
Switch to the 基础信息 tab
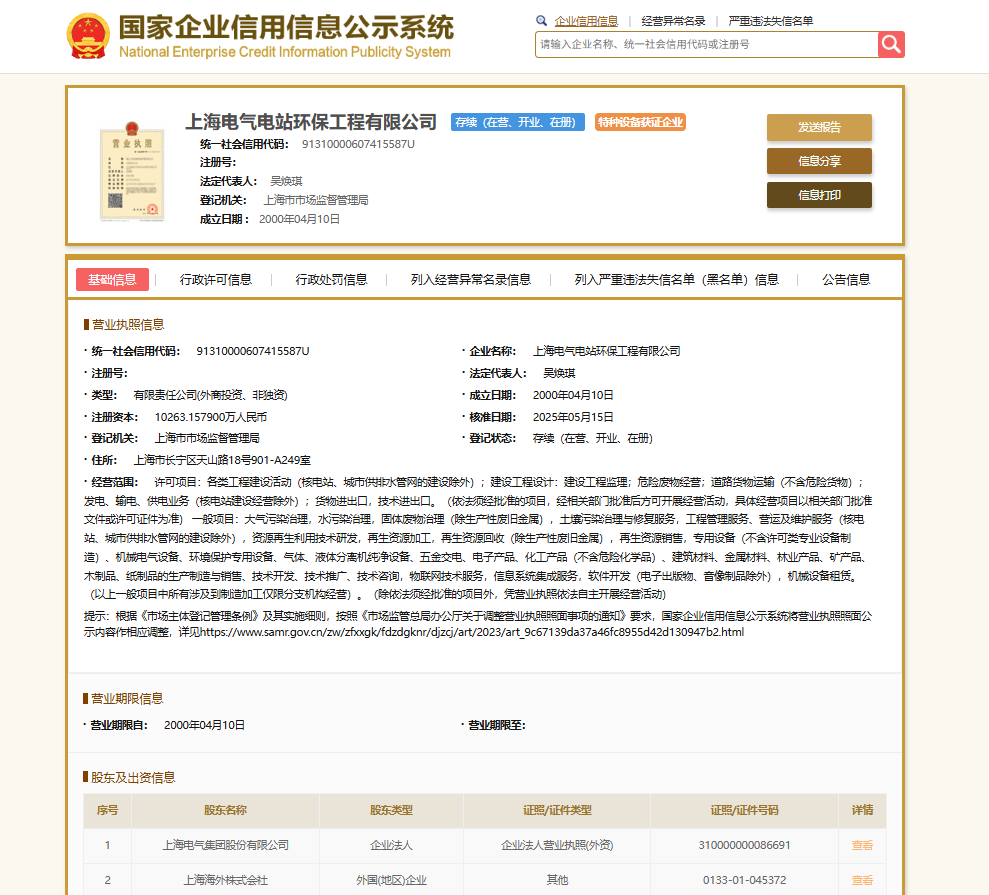point(112,279)
